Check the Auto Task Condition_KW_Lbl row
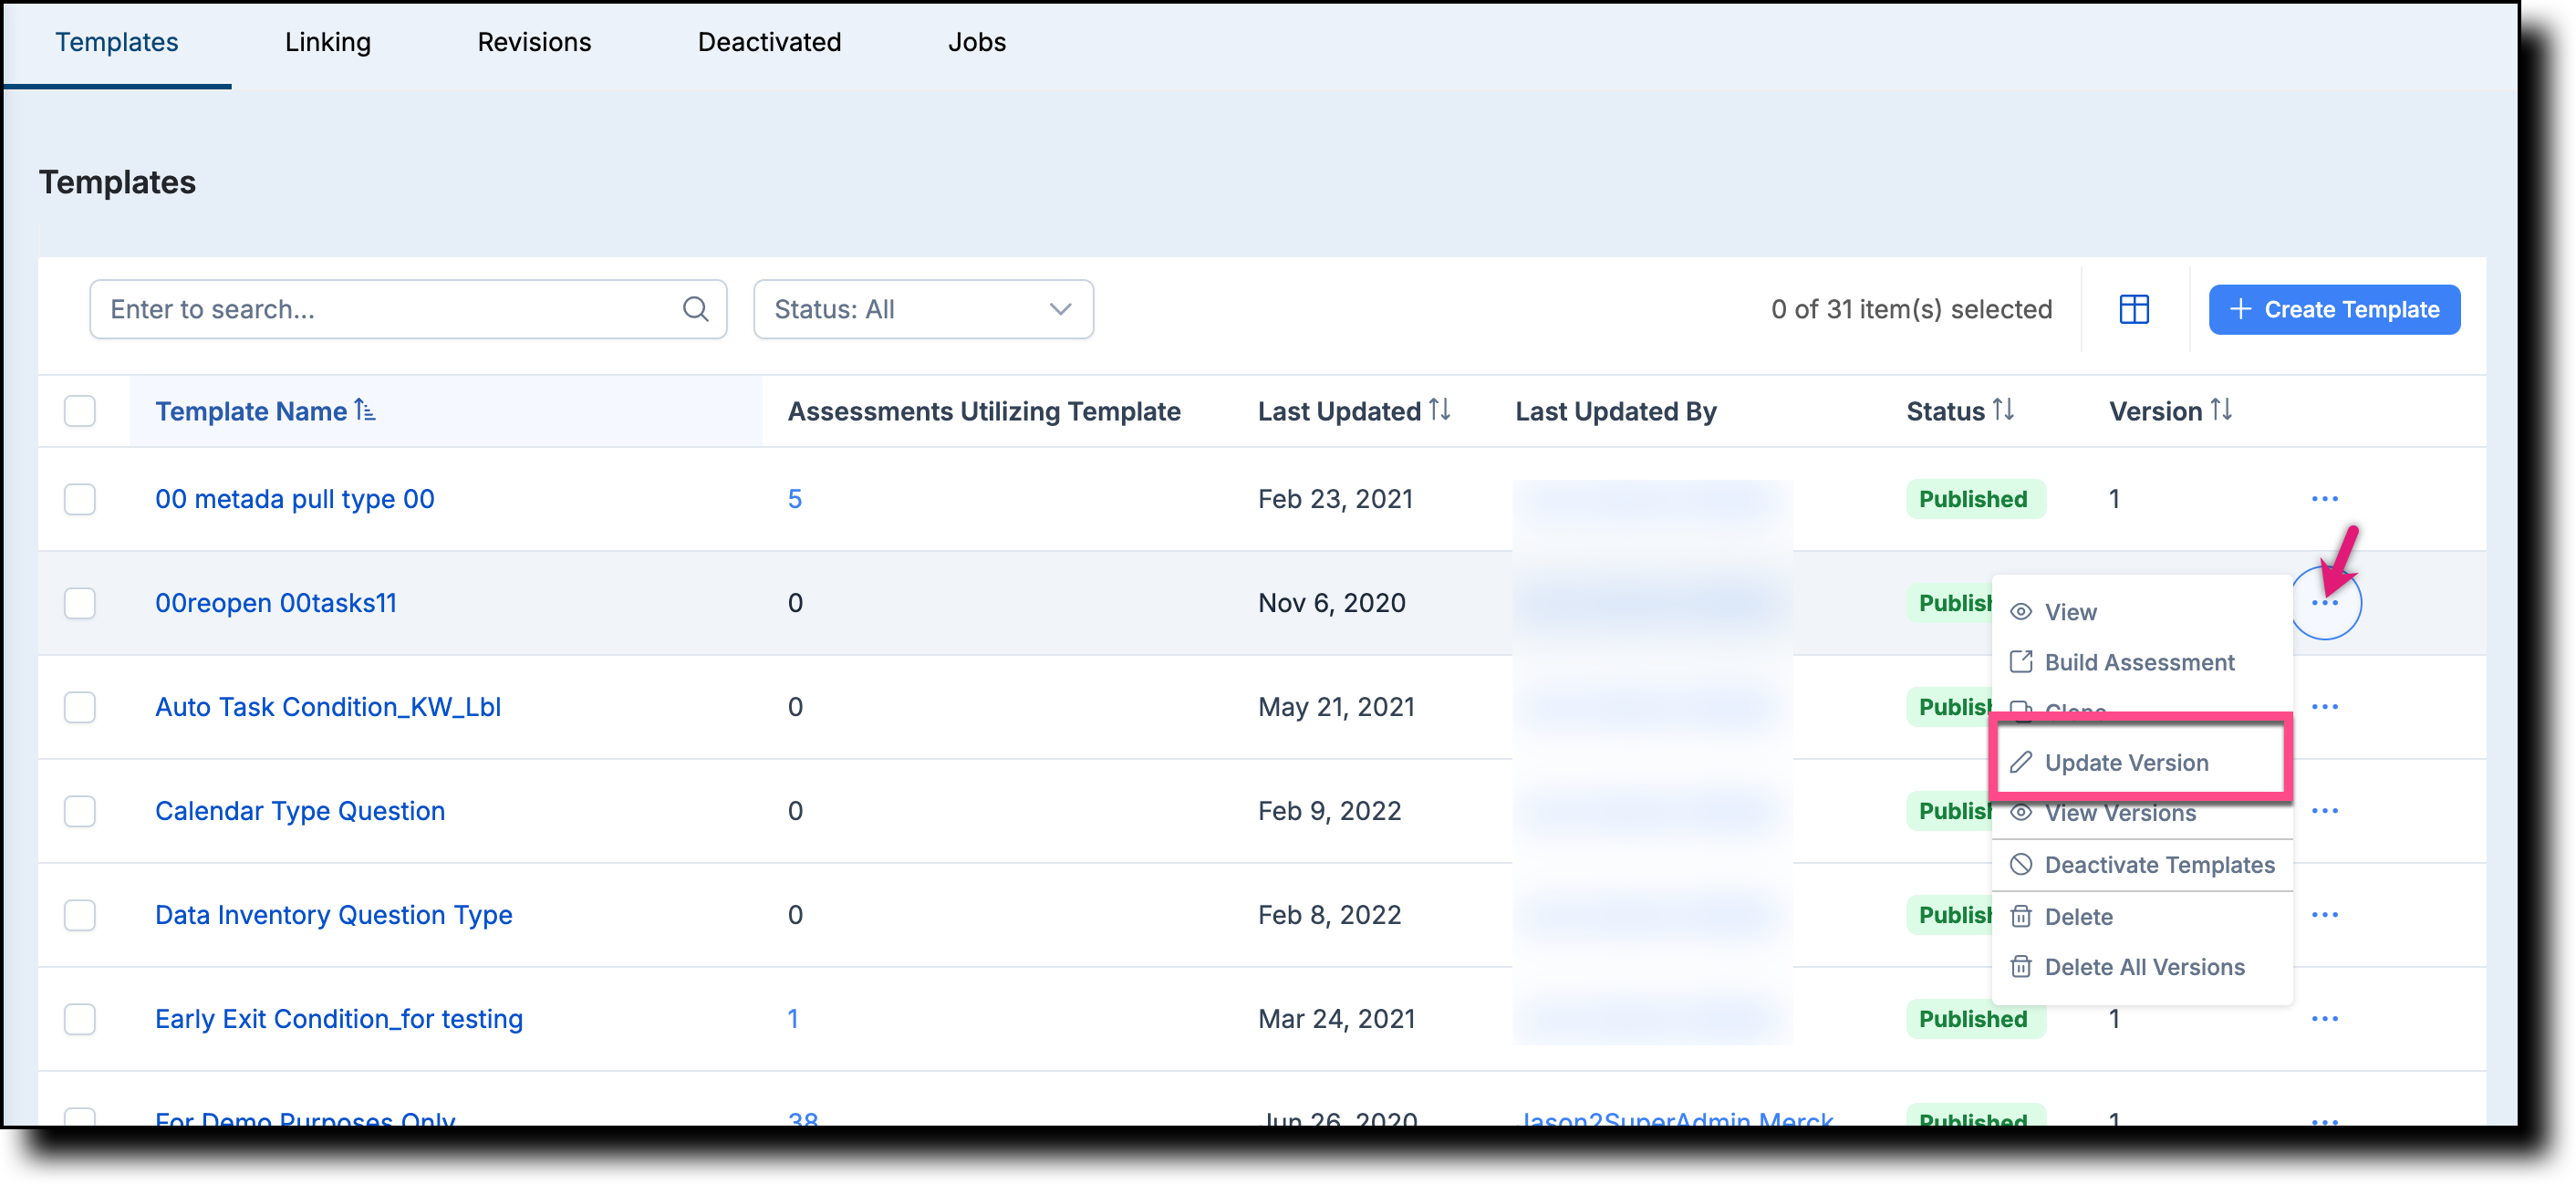The height and width of the screenshot is (1184, 2576). point(80,707)
